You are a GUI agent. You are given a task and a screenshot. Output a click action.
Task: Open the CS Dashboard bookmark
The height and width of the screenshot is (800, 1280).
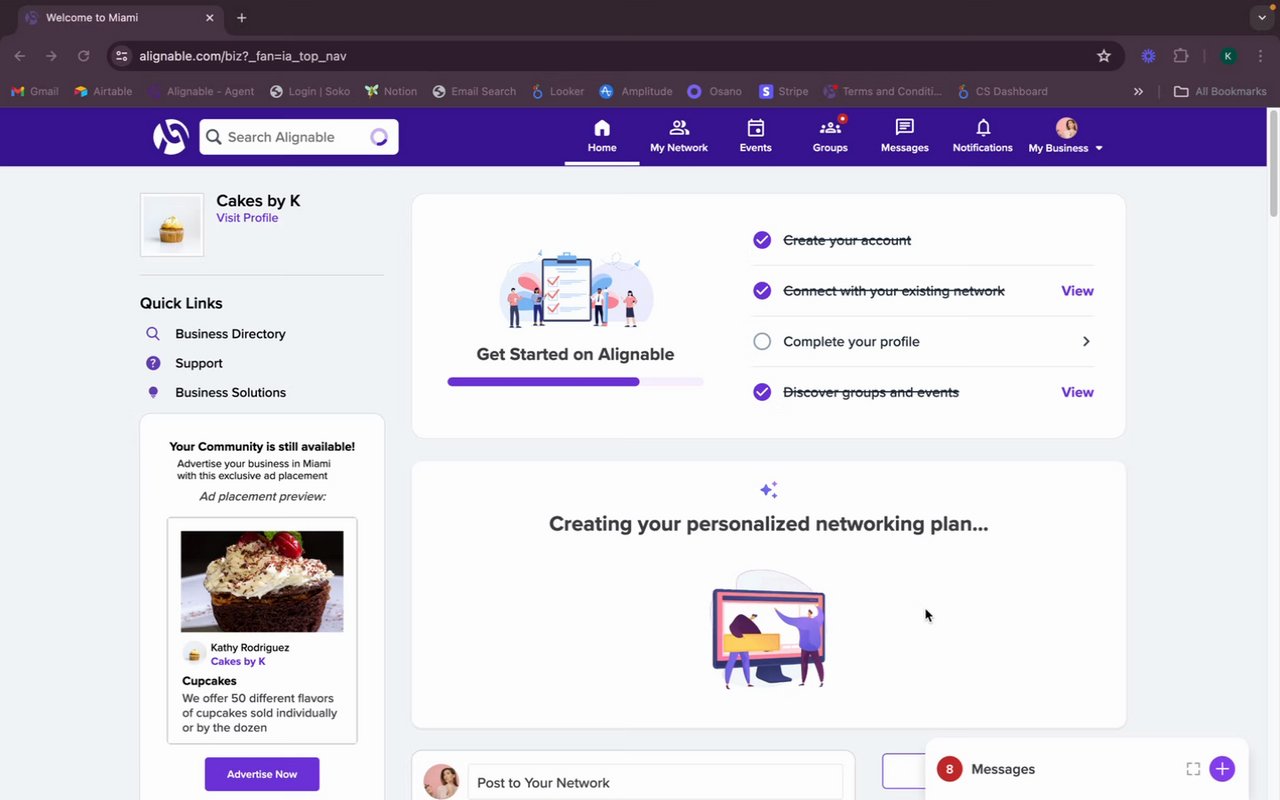coord(1002,91)
